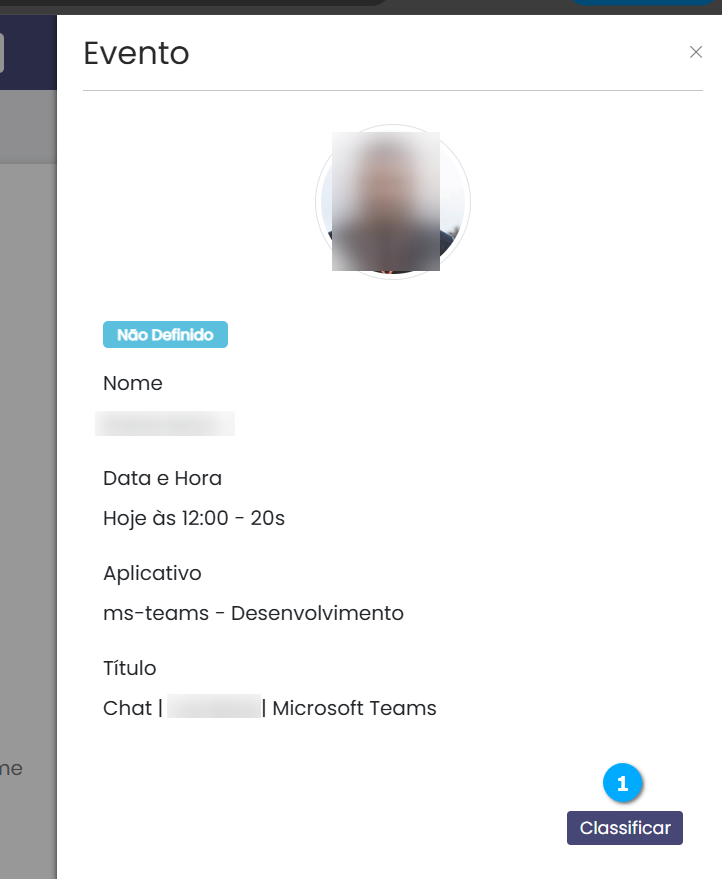Image resolution: width=722 pixels, height=879 pixels.
Task: Click the dark navy sidebar header area
Action: (x=28, y=52)
